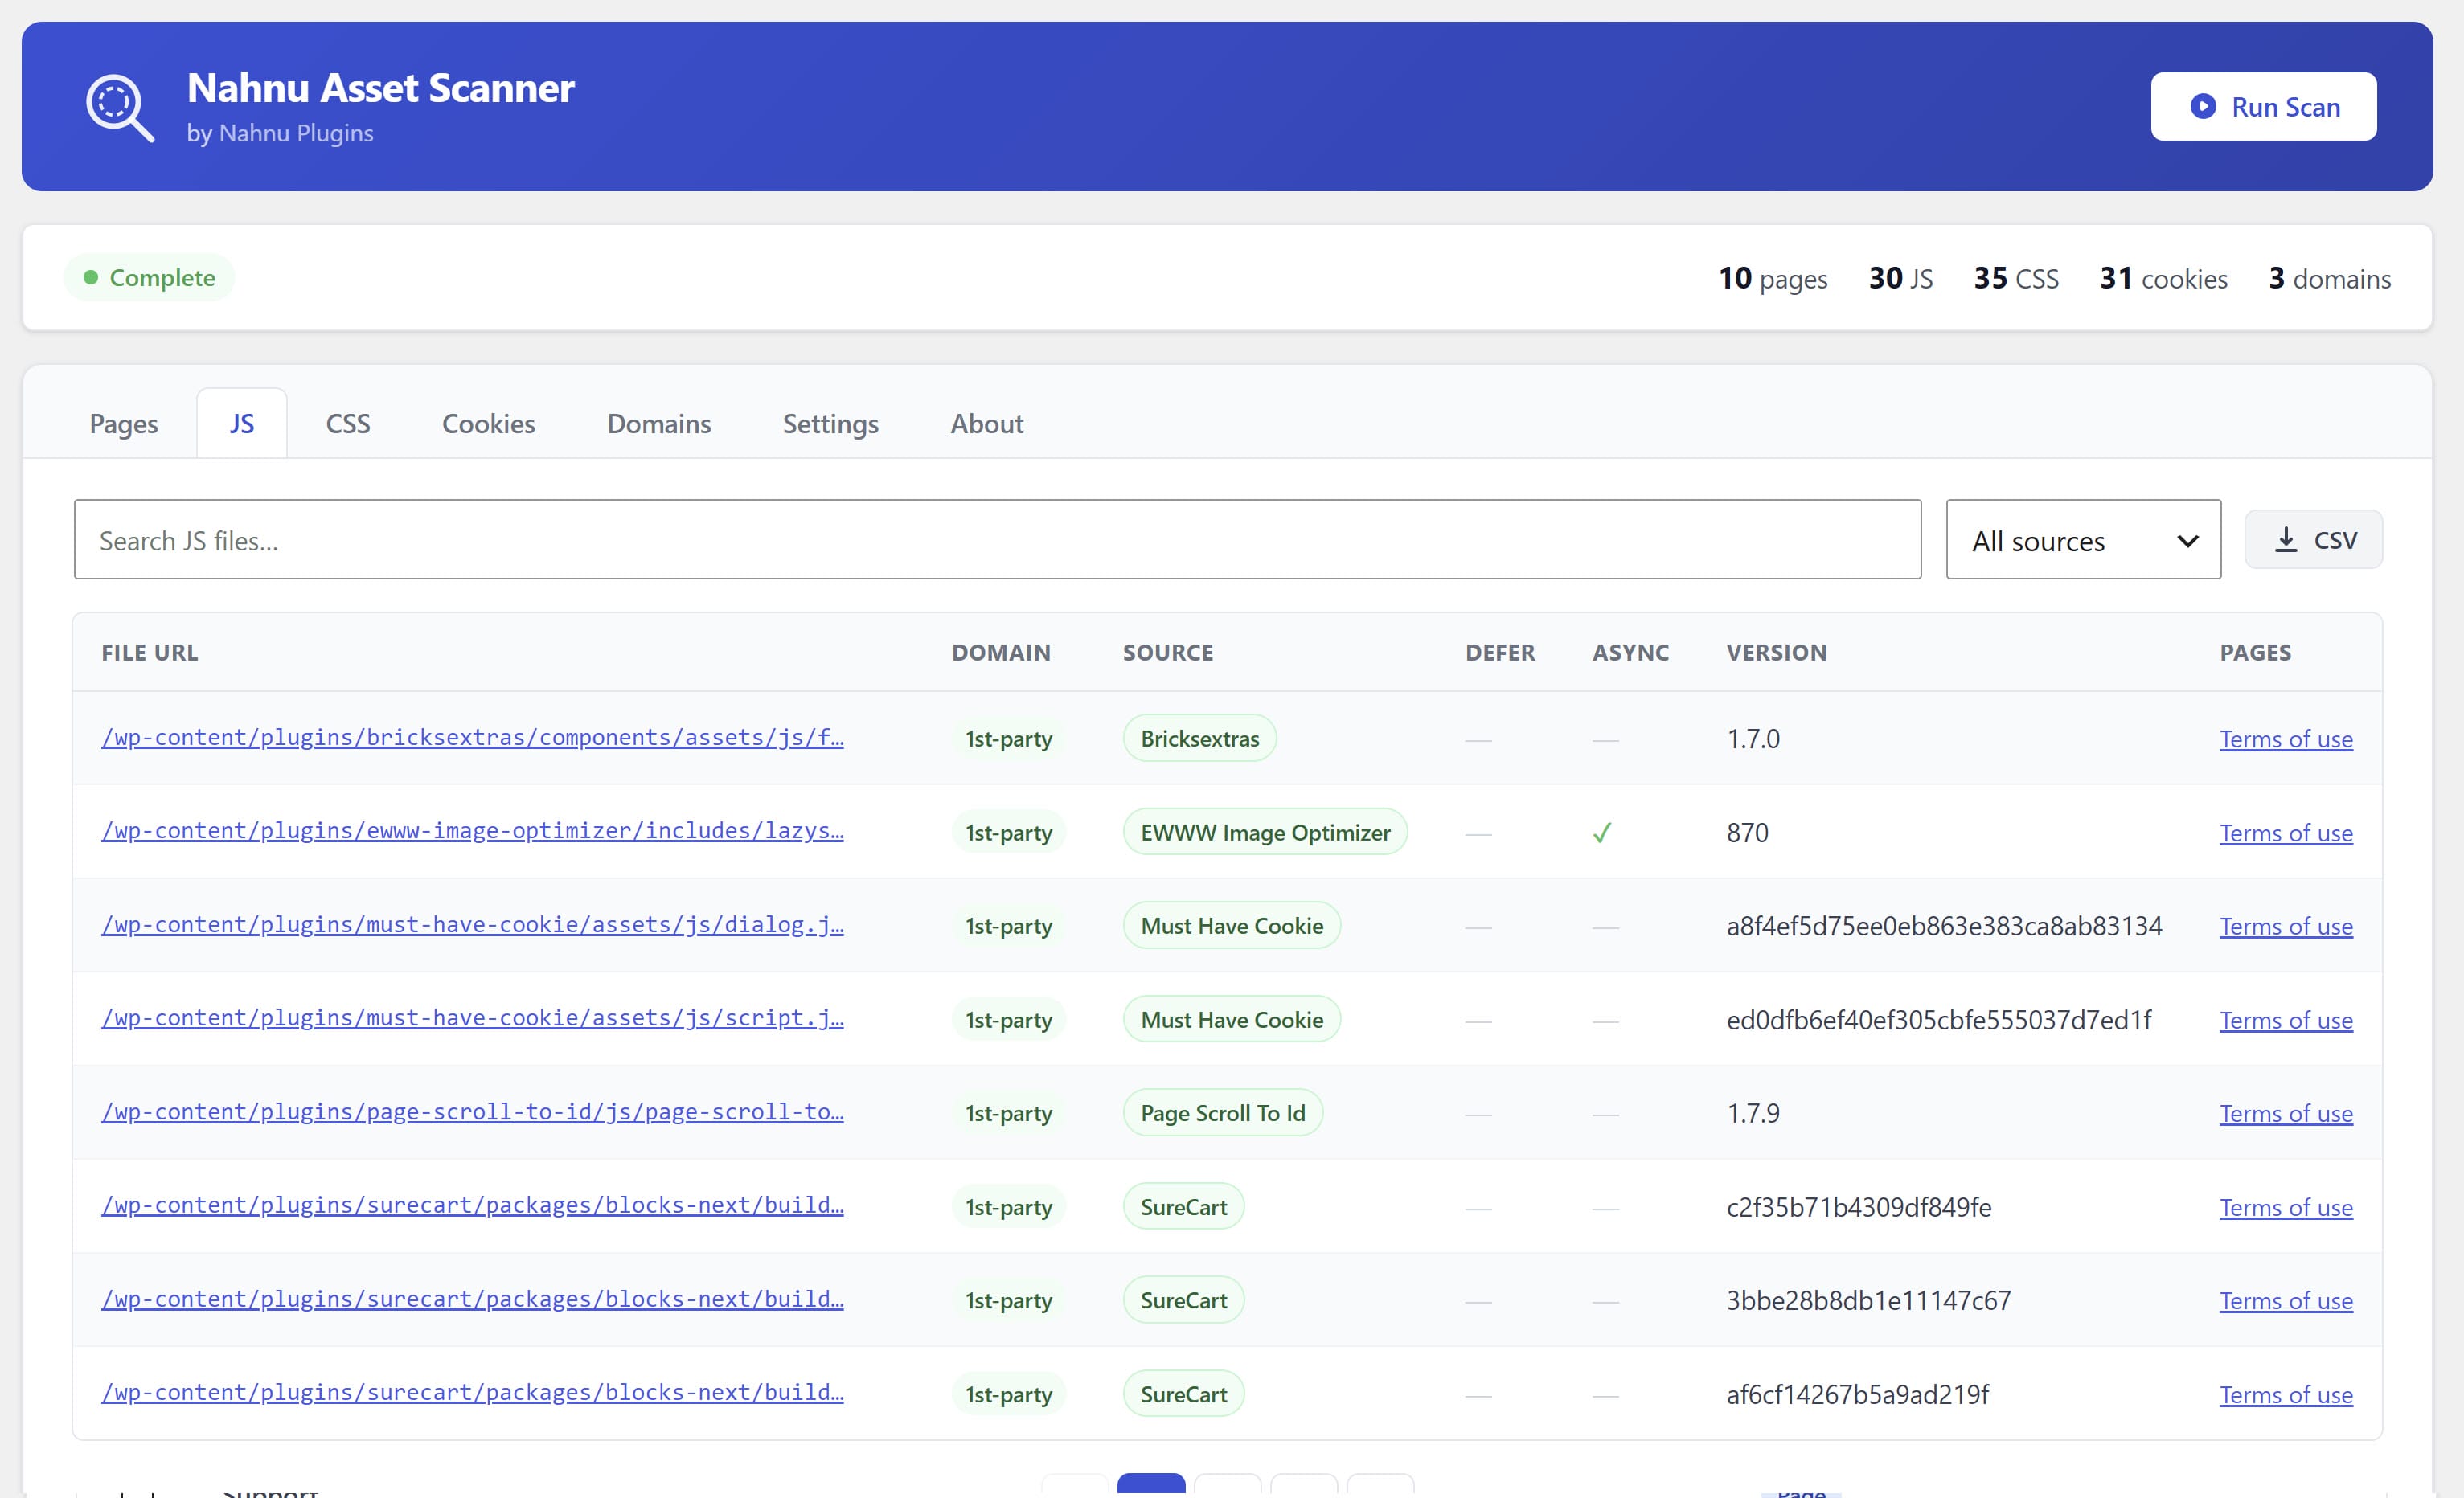Screen dimensions: 2464x1498
Task: Click the CSV download button
Action: click(x=2313, y=540)
